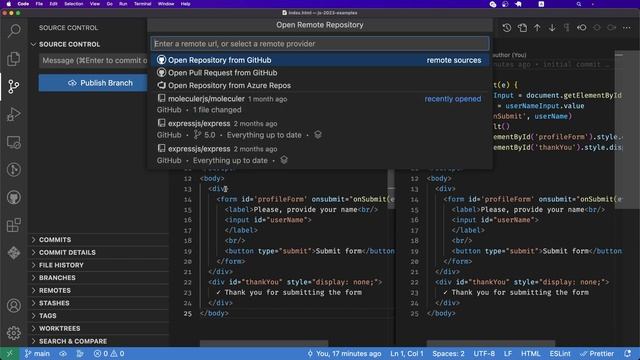
Task: Click eye icon in status bar
Action: click(x=63, y=353)
